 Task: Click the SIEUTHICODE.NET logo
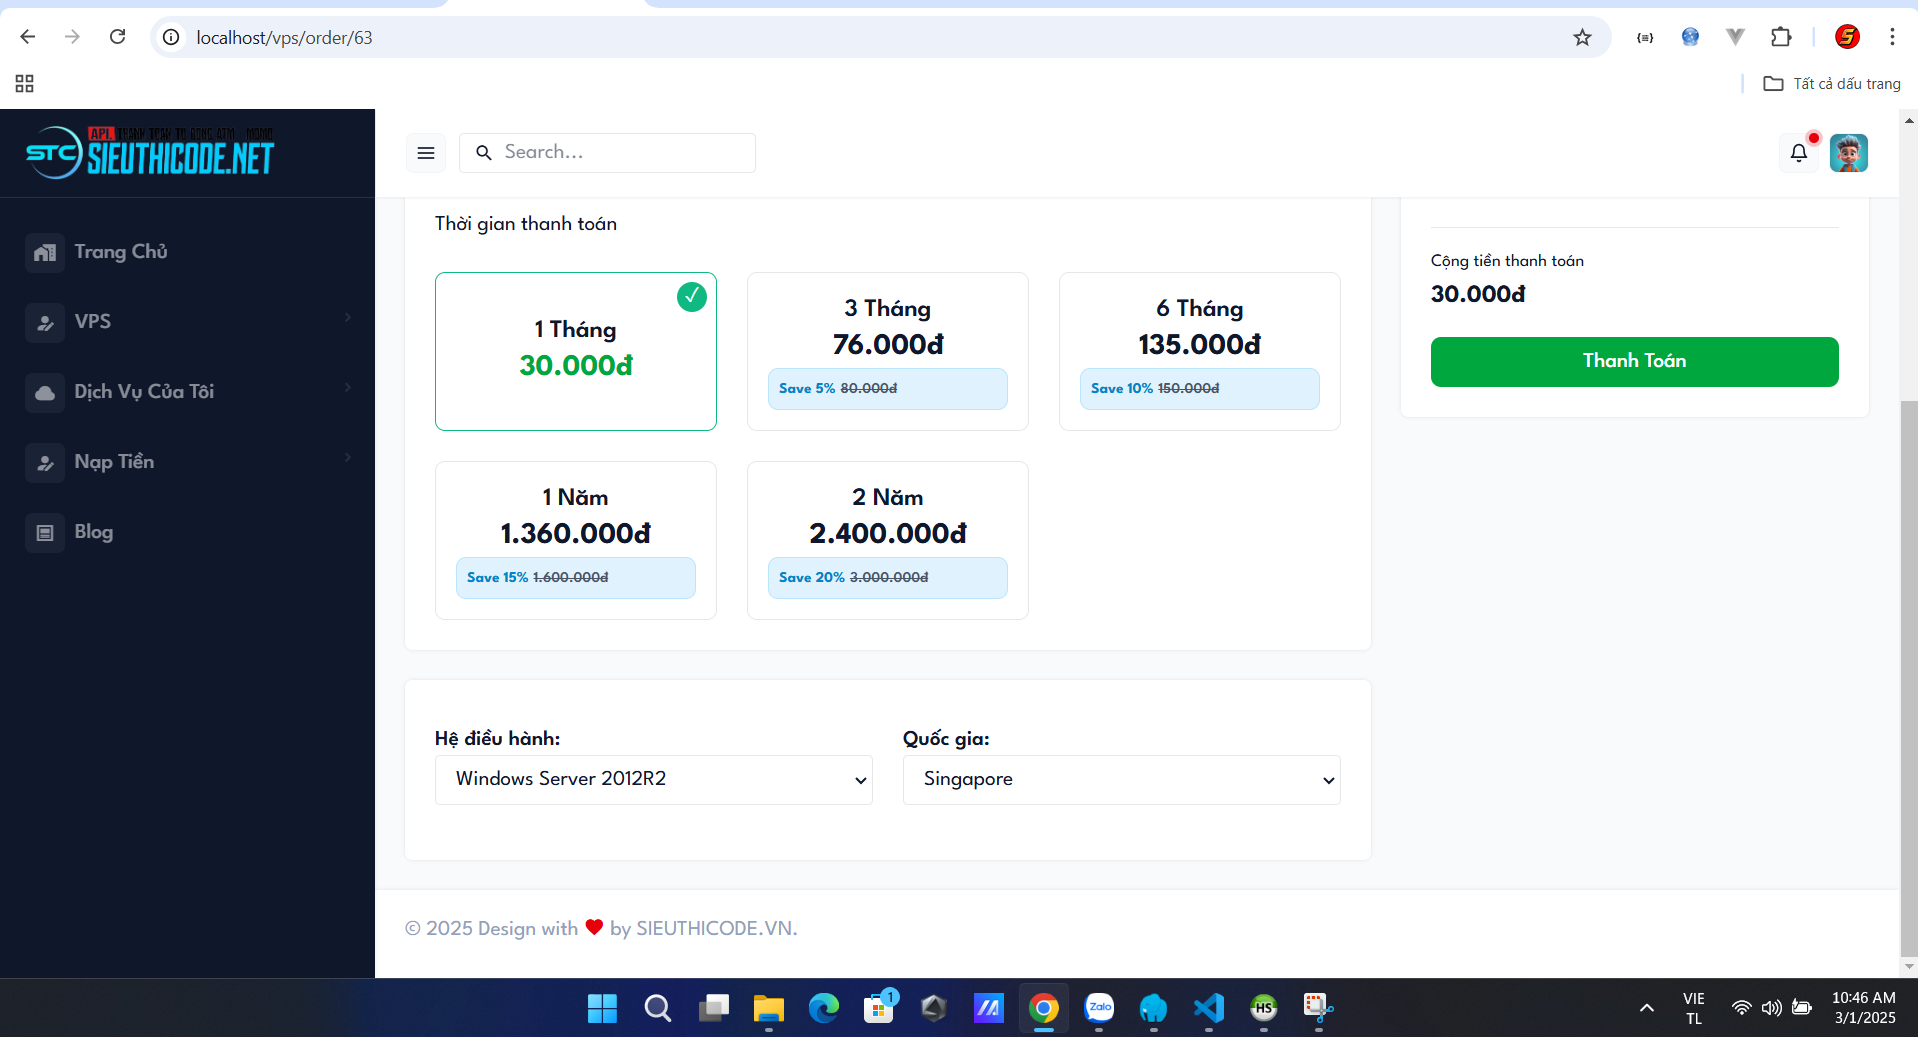[150, 153]
